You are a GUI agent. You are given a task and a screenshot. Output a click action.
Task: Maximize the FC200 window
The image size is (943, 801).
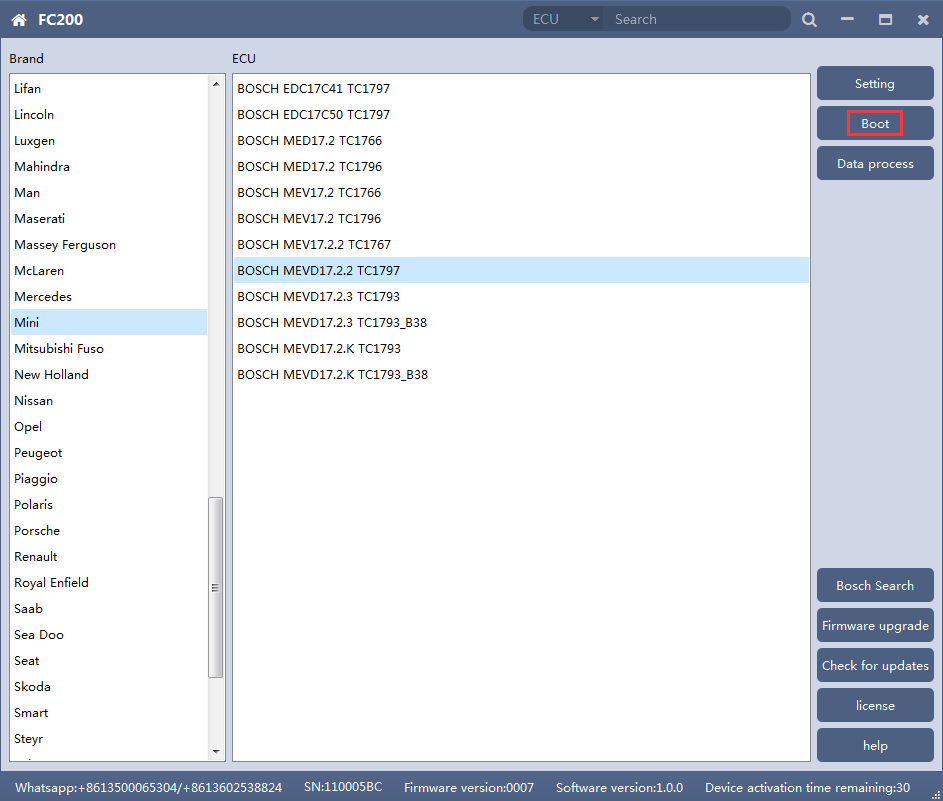[x=885, y=20]
